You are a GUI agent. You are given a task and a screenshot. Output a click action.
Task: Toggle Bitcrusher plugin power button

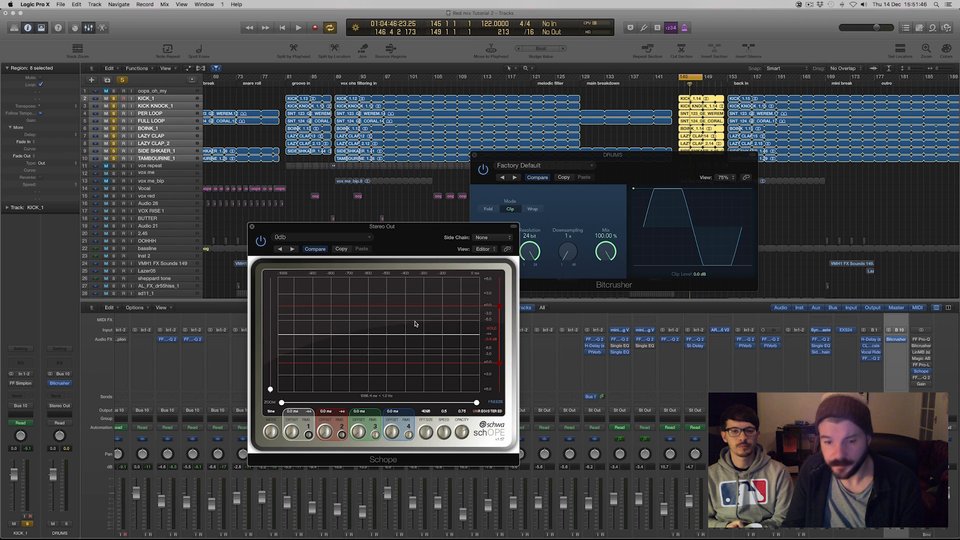point(483,170)
